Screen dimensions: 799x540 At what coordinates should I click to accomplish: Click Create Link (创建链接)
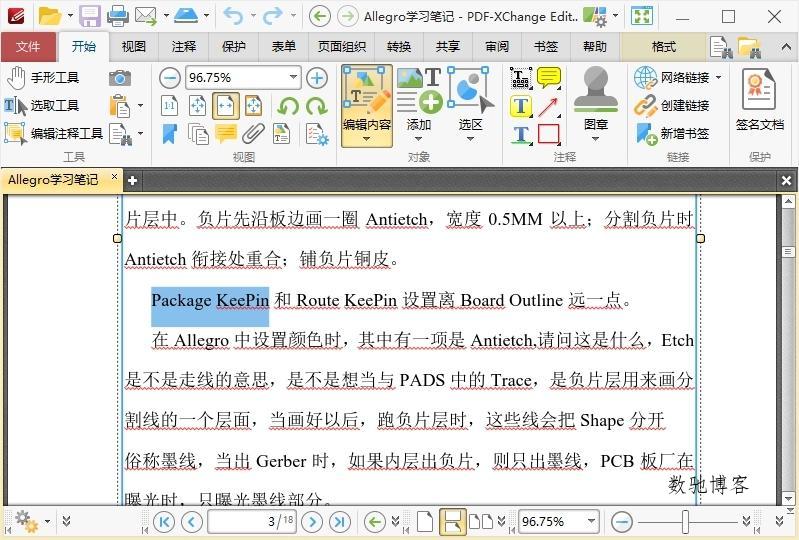coord(673,105)
